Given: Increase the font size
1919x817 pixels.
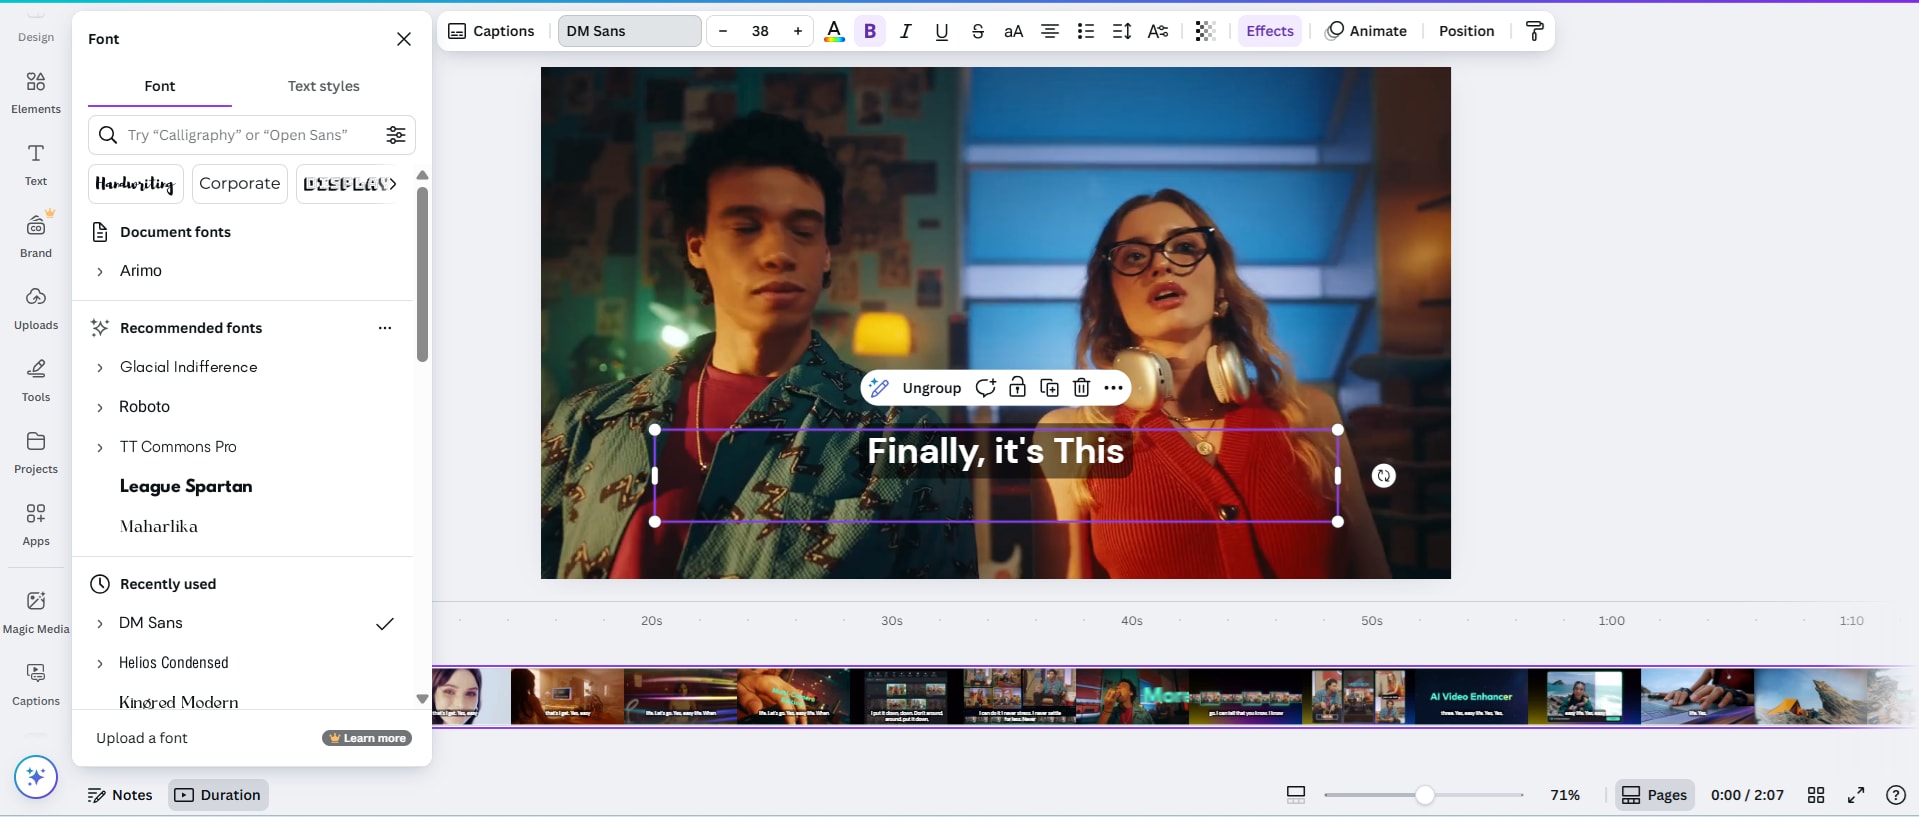Looking at the screenshot, I should (798, 31).
